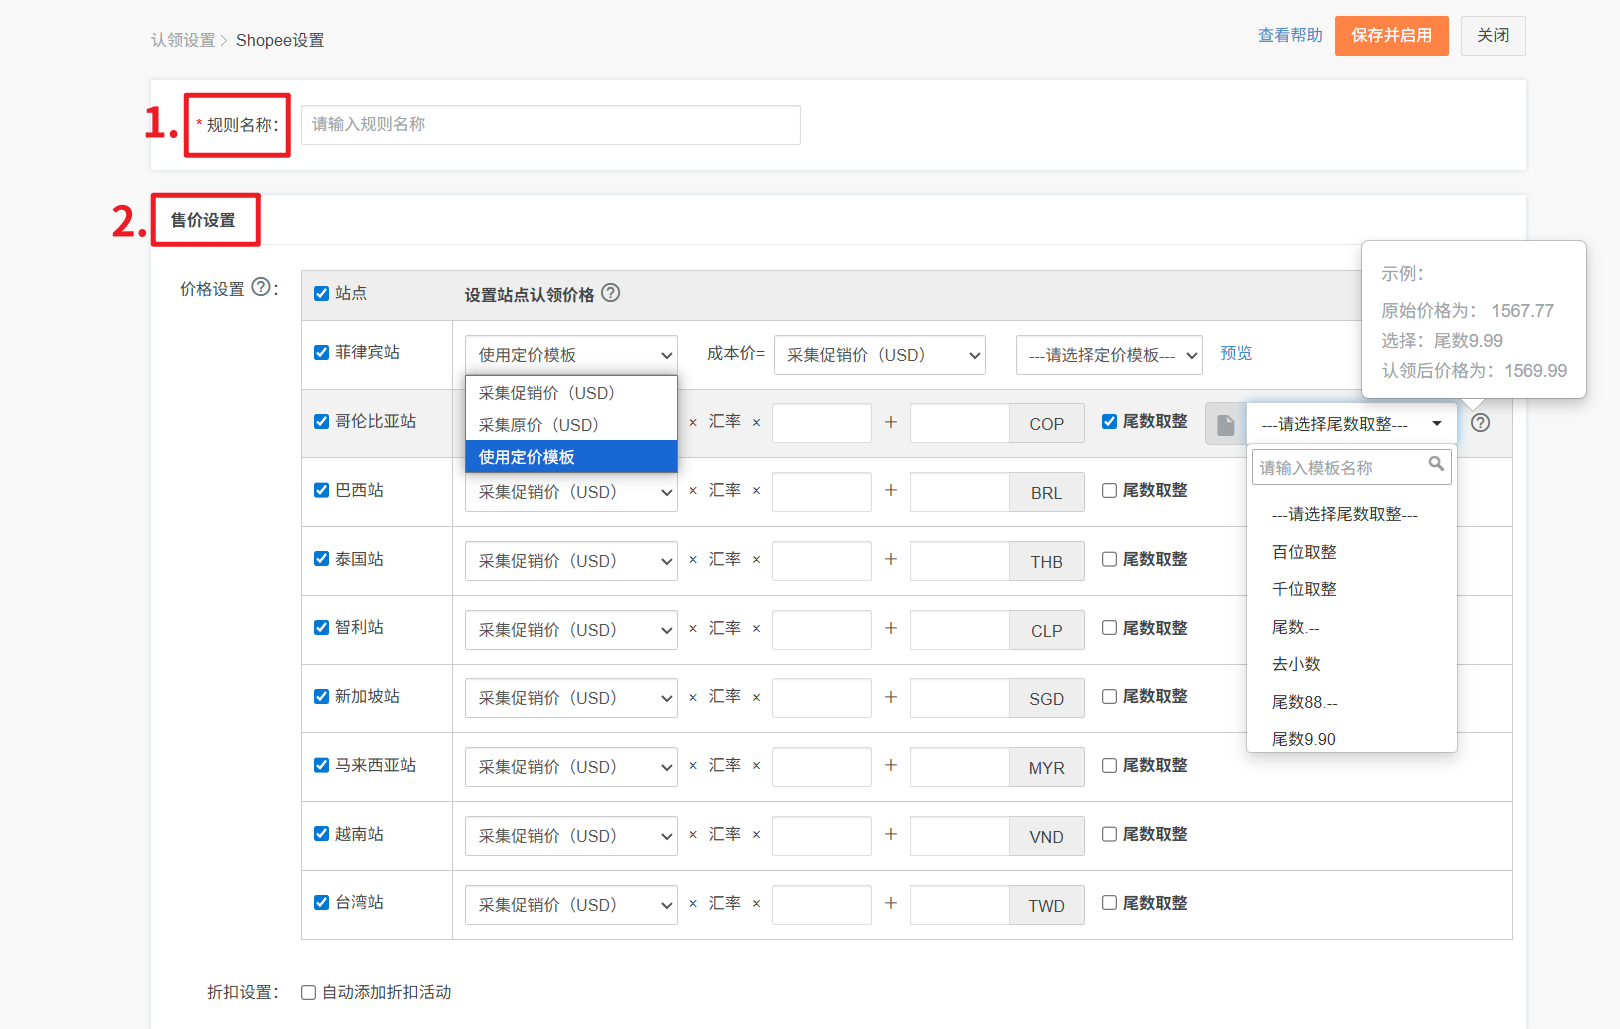The image size is (1620, 1029).
Task: Expand the 泰国站 price source dropdown
Action: coord(570,561)
